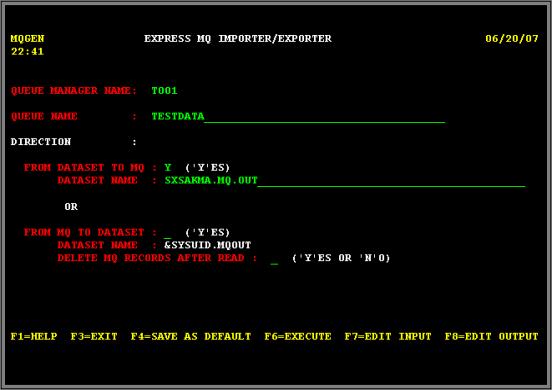Click the 06/20/07 date display
Viewport: 552px width, 390px height.
click(x=512, y=39)
